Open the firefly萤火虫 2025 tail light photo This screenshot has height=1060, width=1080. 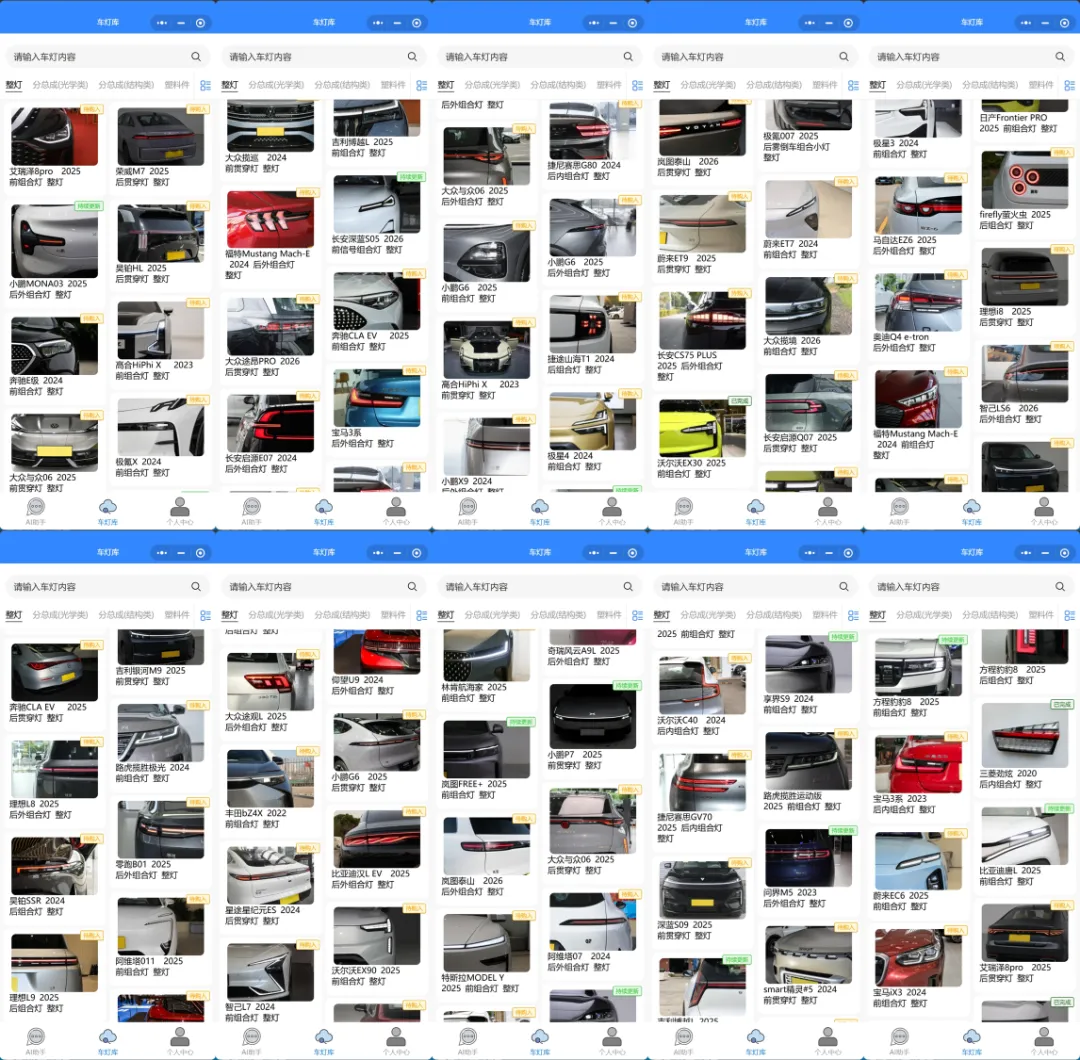1025,180
